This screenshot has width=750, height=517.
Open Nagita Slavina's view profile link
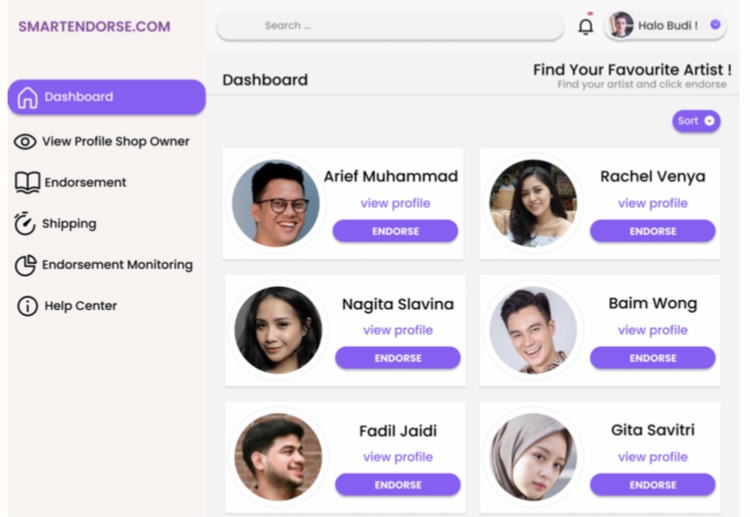397,330
